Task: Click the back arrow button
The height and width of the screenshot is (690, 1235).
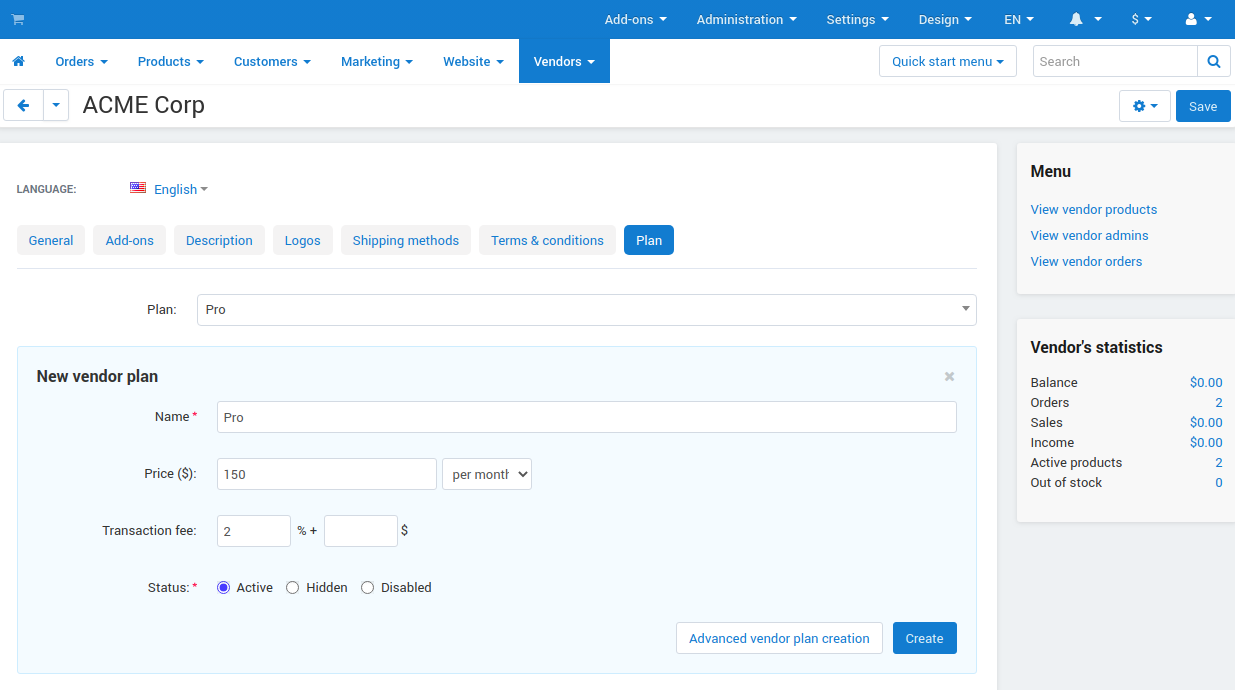Action: pyautogui.click(x=24, y=105)
